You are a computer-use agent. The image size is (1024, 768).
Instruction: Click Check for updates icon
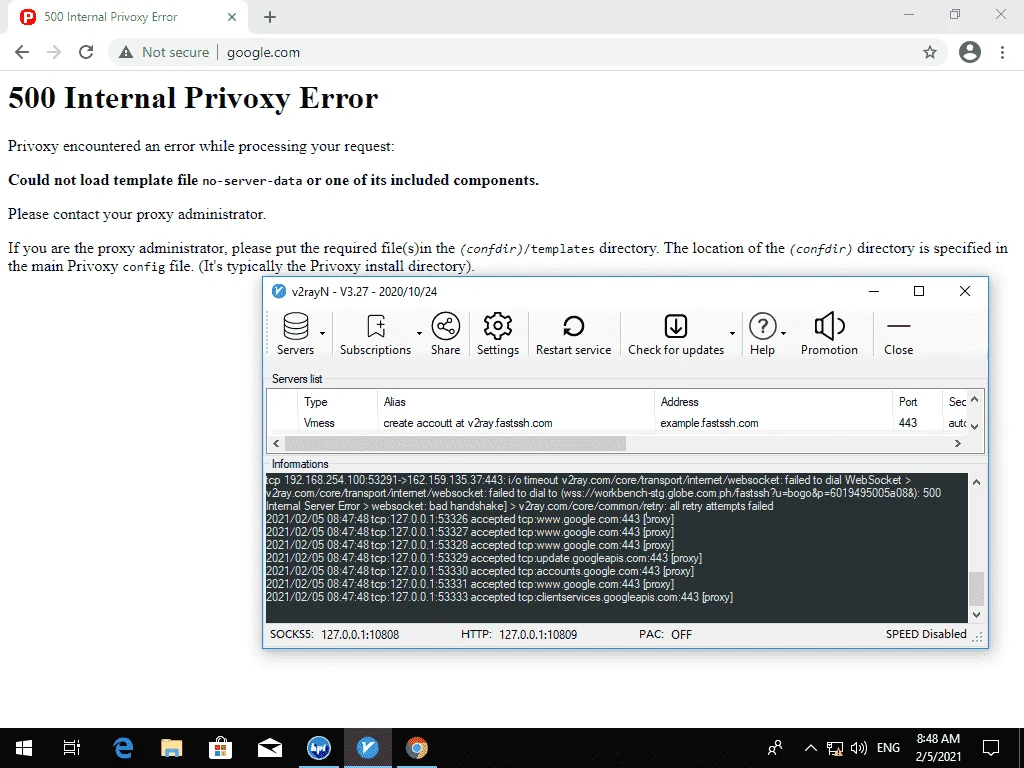[676, 326]
